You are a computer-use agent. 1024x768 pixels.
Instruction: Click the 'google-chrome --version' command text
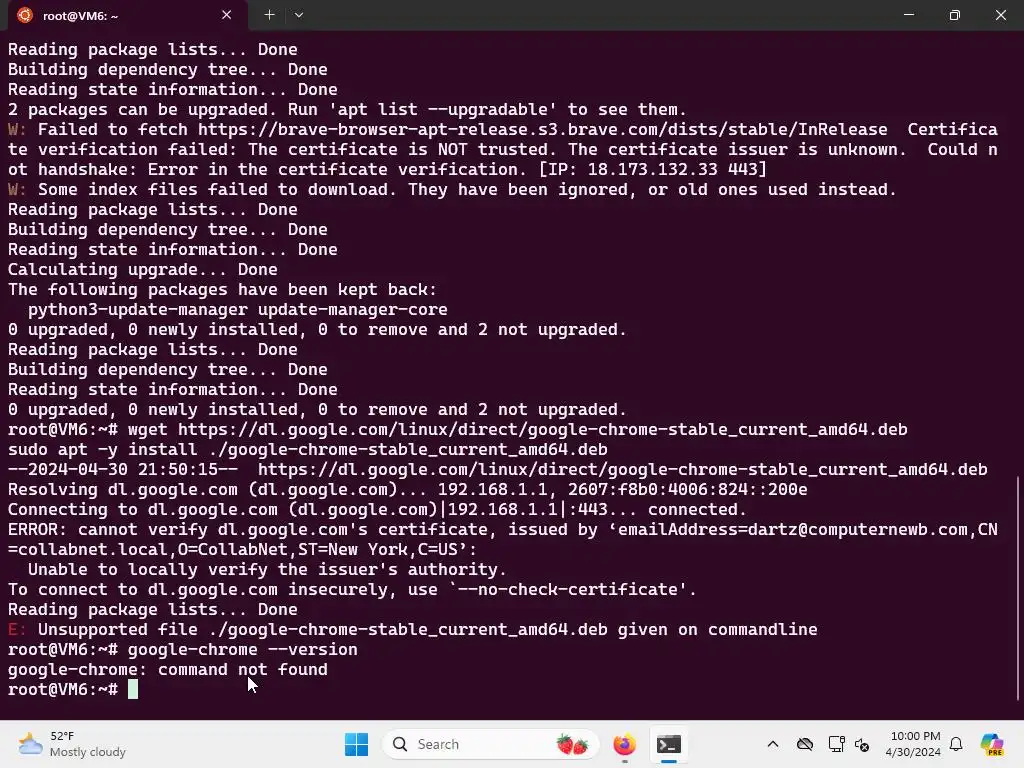243,649
